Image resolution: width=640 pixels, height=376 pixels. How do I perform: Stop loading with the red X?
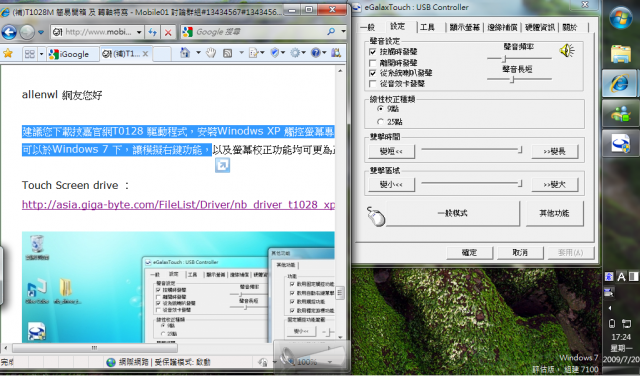click(x=168, y=32)
